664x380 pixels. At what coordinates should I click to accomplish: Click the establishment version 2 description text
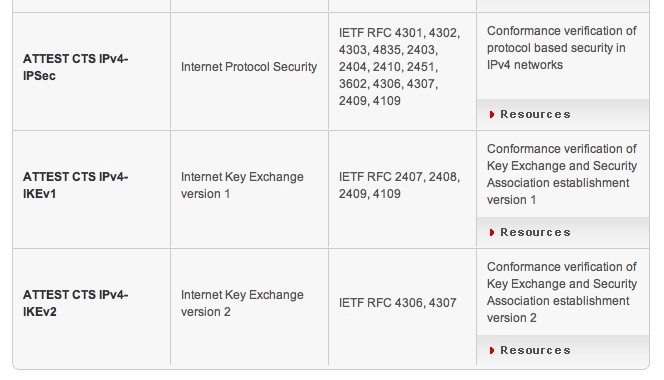pos(562,292)
